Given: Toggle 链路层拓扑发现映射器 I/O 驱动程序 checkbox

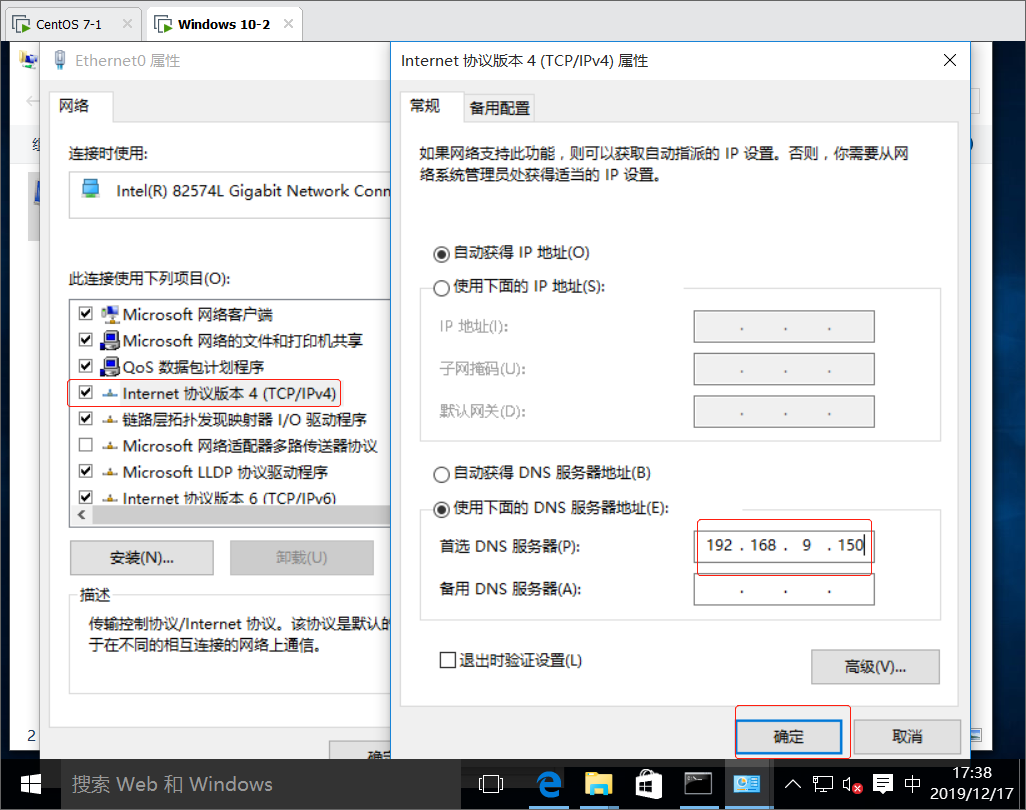Looking at the screenshot, I should pyautogui.click(x=86, y=418).
